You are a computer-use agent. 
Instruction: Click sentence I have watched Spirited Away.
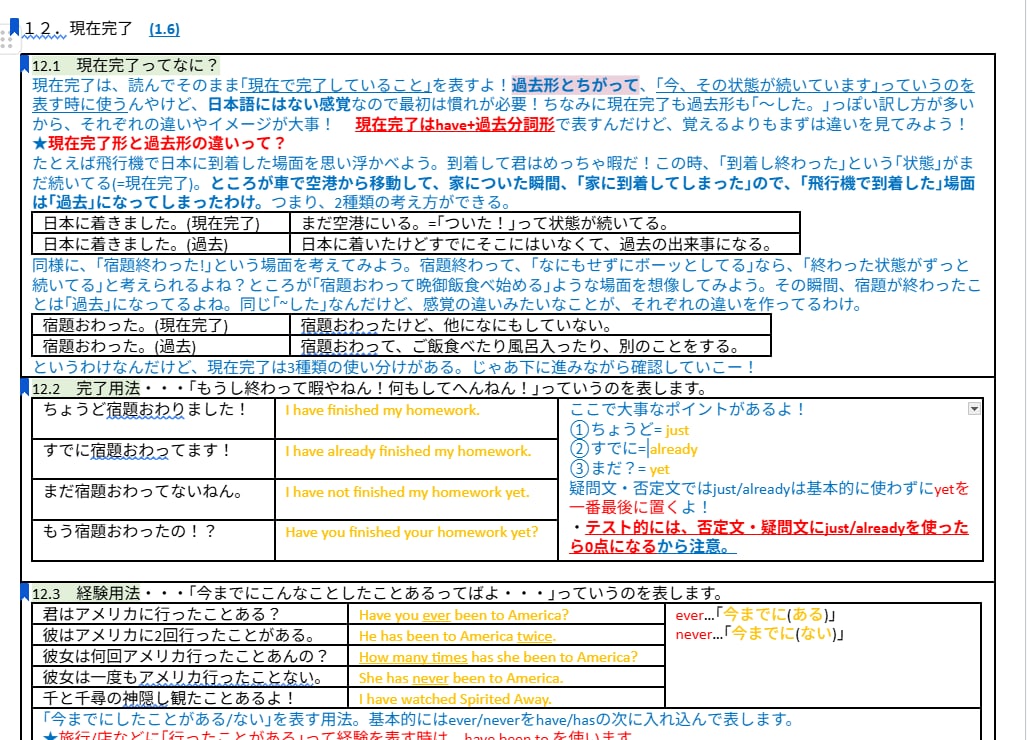[455, 699]
